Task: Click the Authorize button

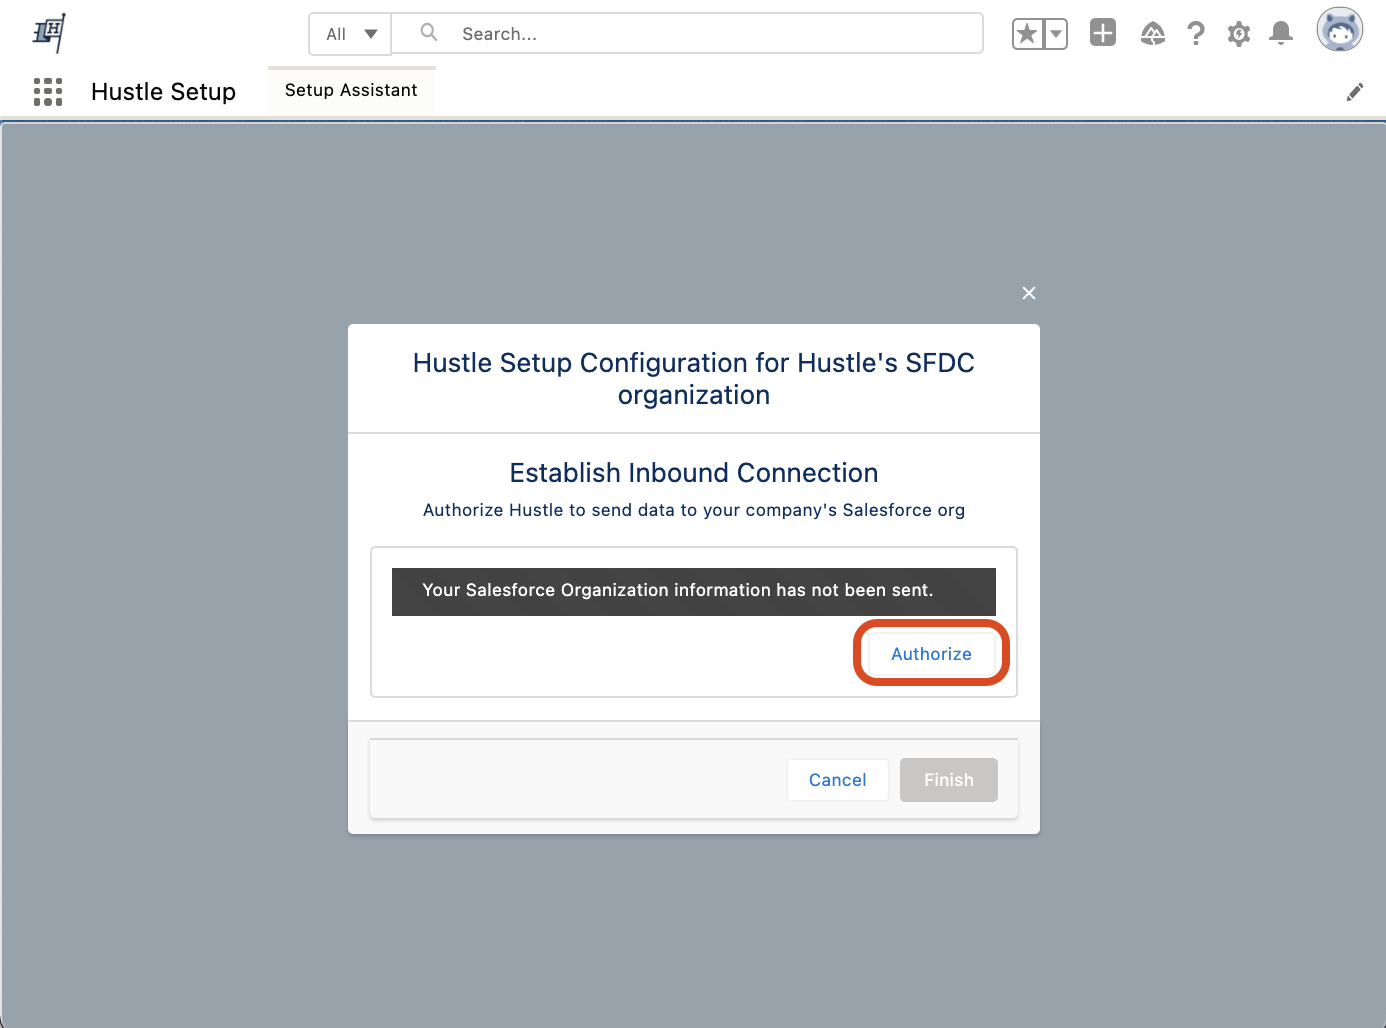Action: pyautogui.click(x=931, y=653)
